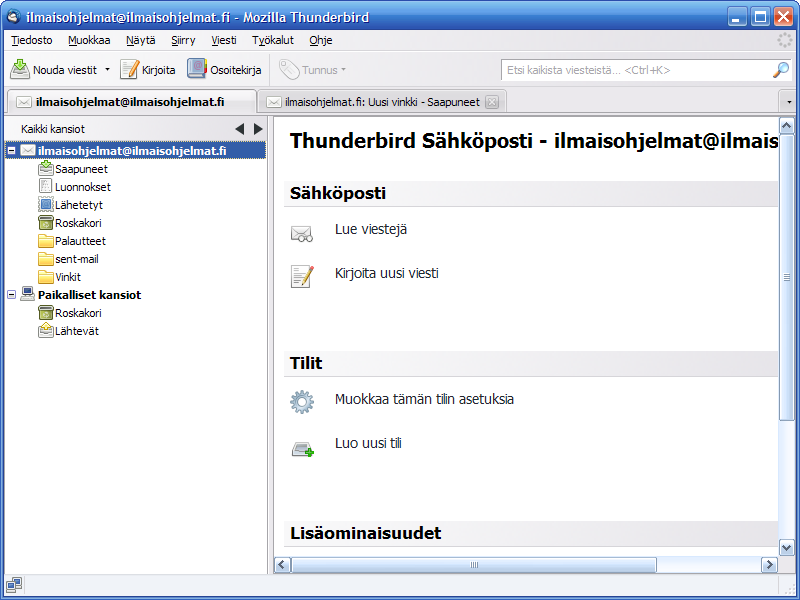Click the Kirjoita uusi viesti notepad icon

pos(302,277)
